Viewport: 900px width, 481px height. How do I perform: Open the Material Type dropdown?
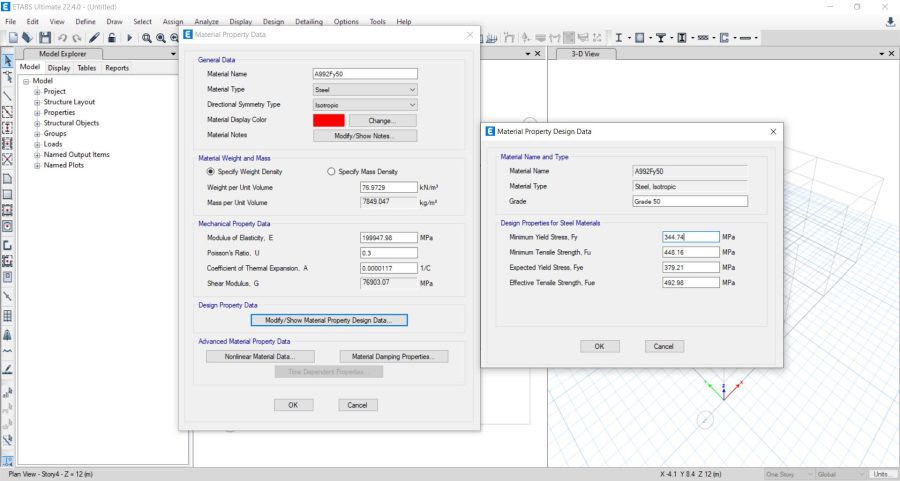[x=365, y=90]
